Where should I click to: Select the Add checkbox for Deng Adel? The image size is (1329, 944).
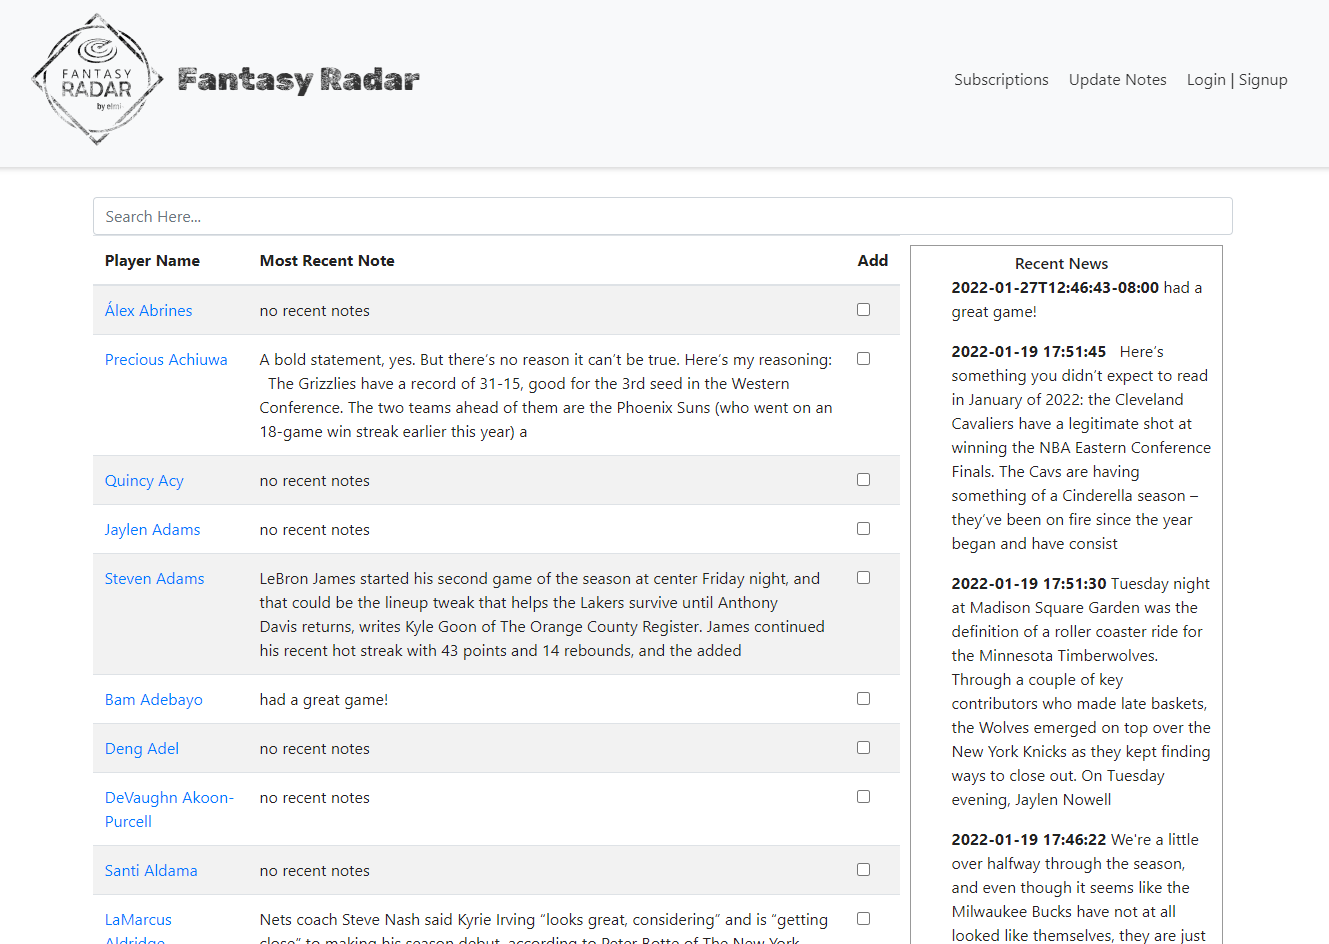point(863,748)
